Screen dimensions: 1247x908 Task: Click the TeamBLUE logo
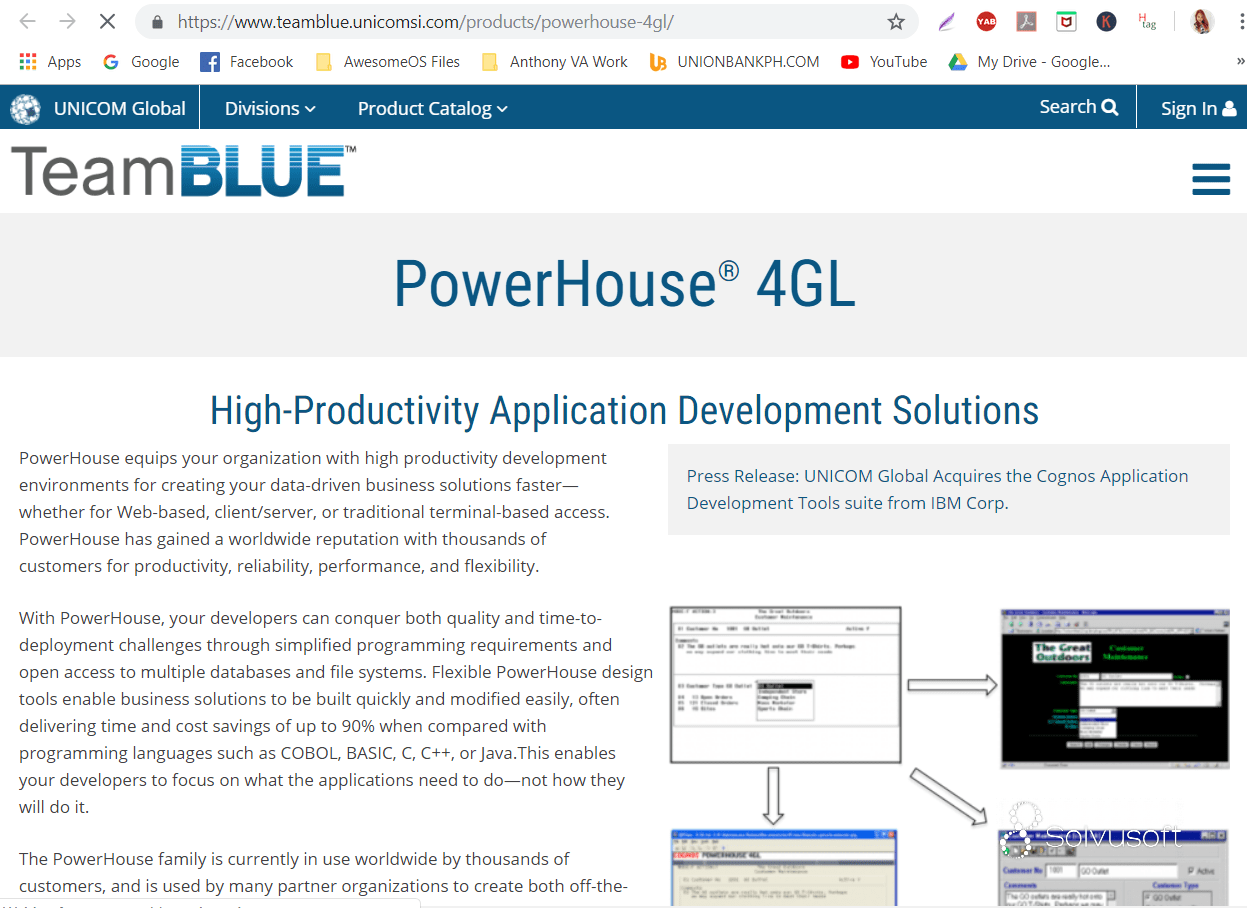pos(183,171)
